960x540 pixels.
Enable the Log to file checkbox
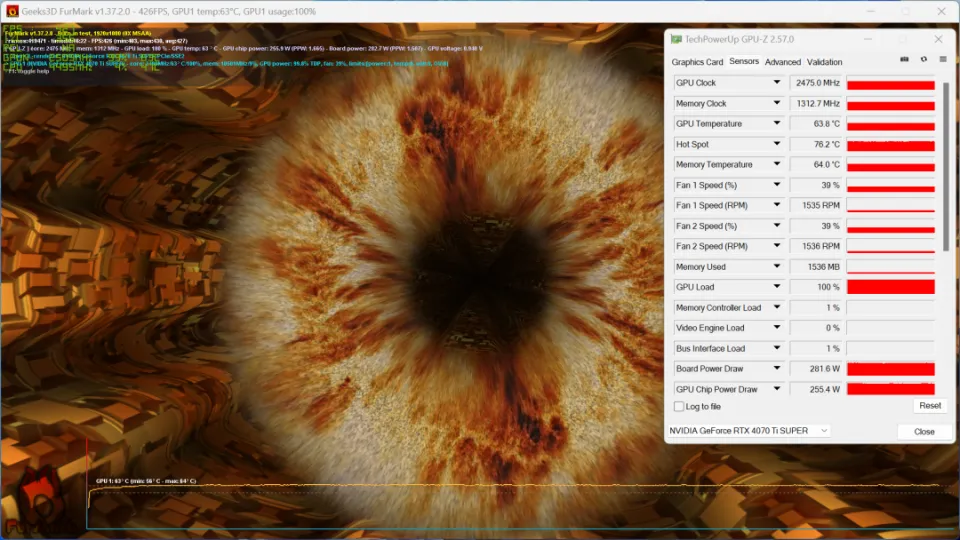pos(678,407)
